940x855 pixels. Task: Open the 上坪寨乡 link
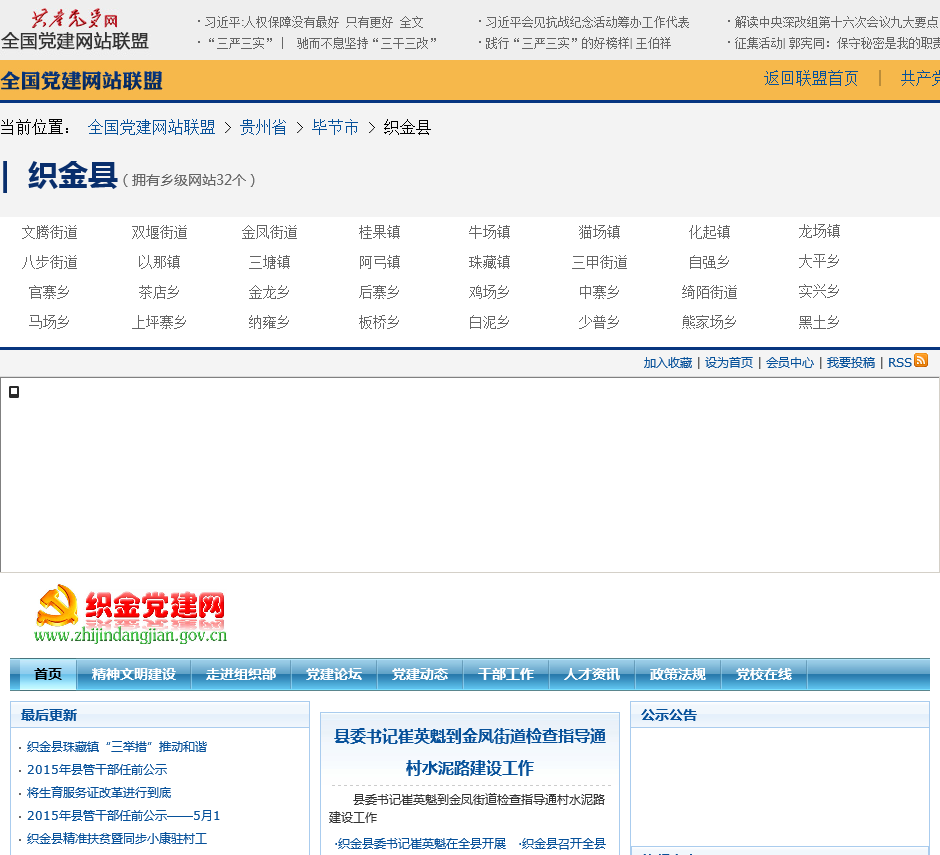(x=159, y=322)
